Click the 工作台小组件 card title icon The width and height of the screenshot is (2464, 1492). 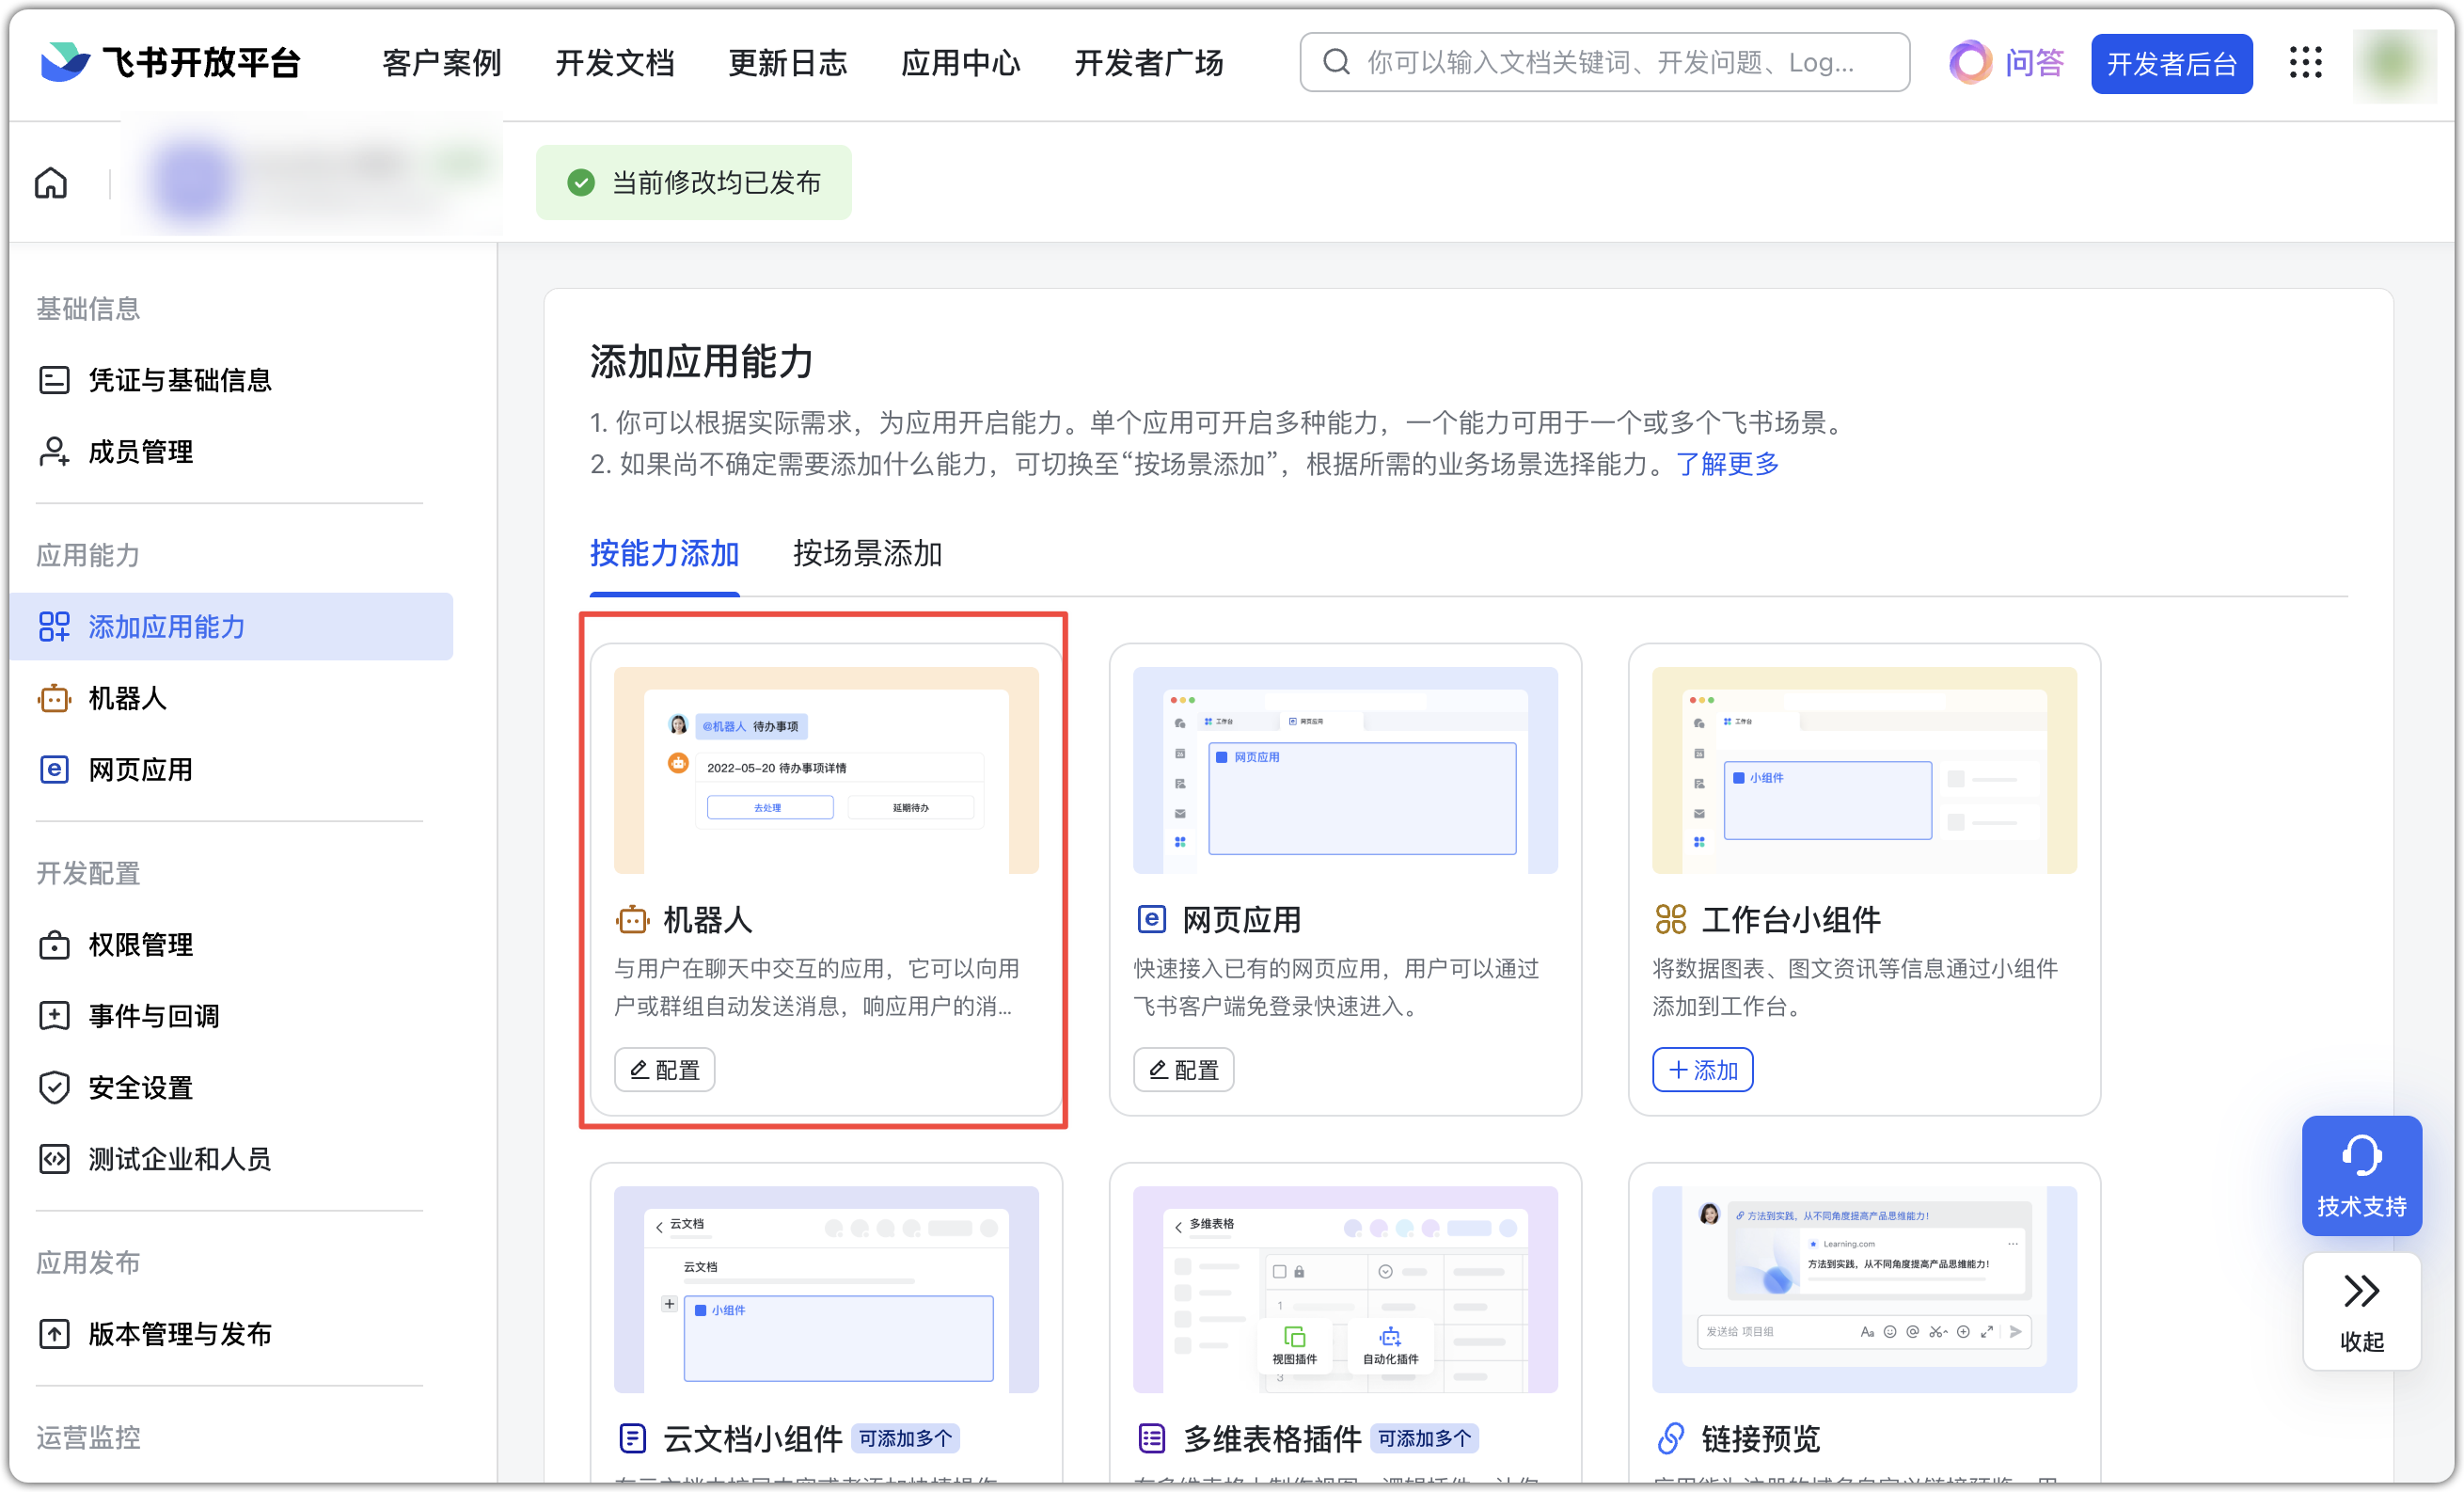pos(1670,919)
